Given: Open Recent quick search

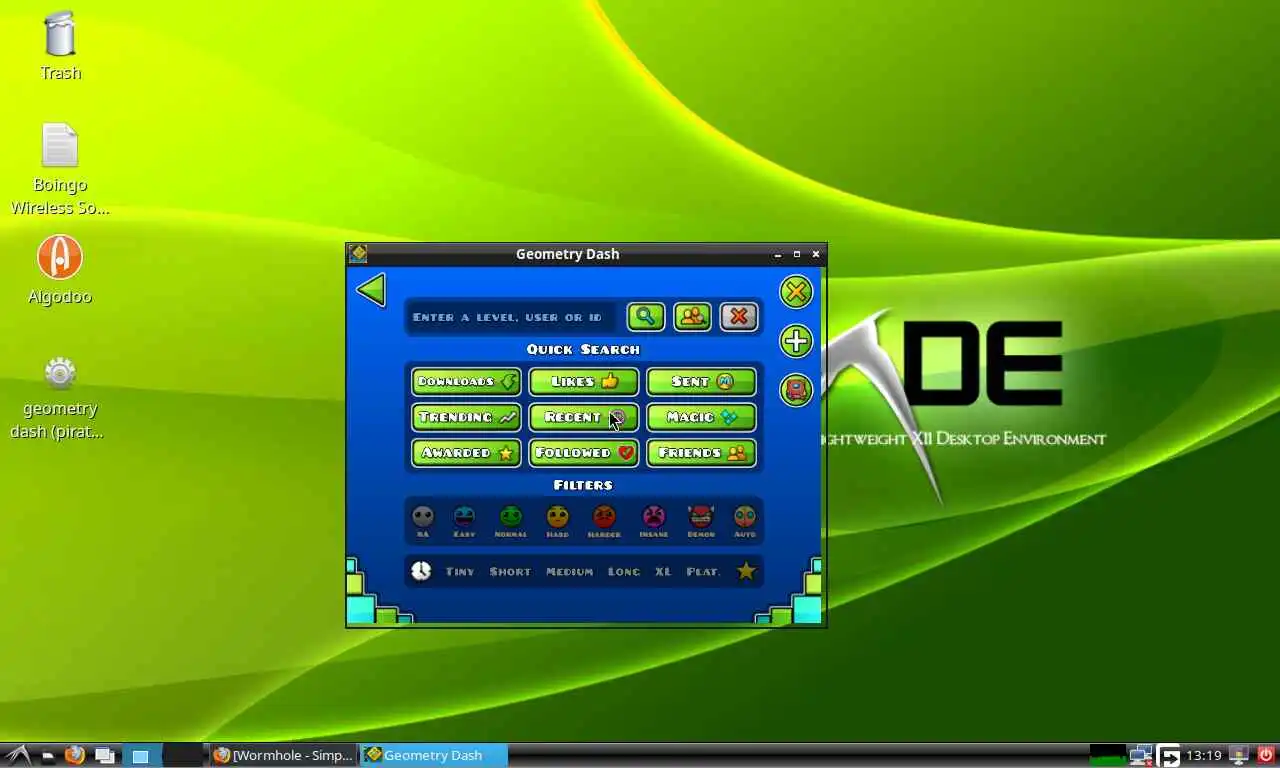Looking at the screenshot, I should pyautogui.click(x=584, y=417).
